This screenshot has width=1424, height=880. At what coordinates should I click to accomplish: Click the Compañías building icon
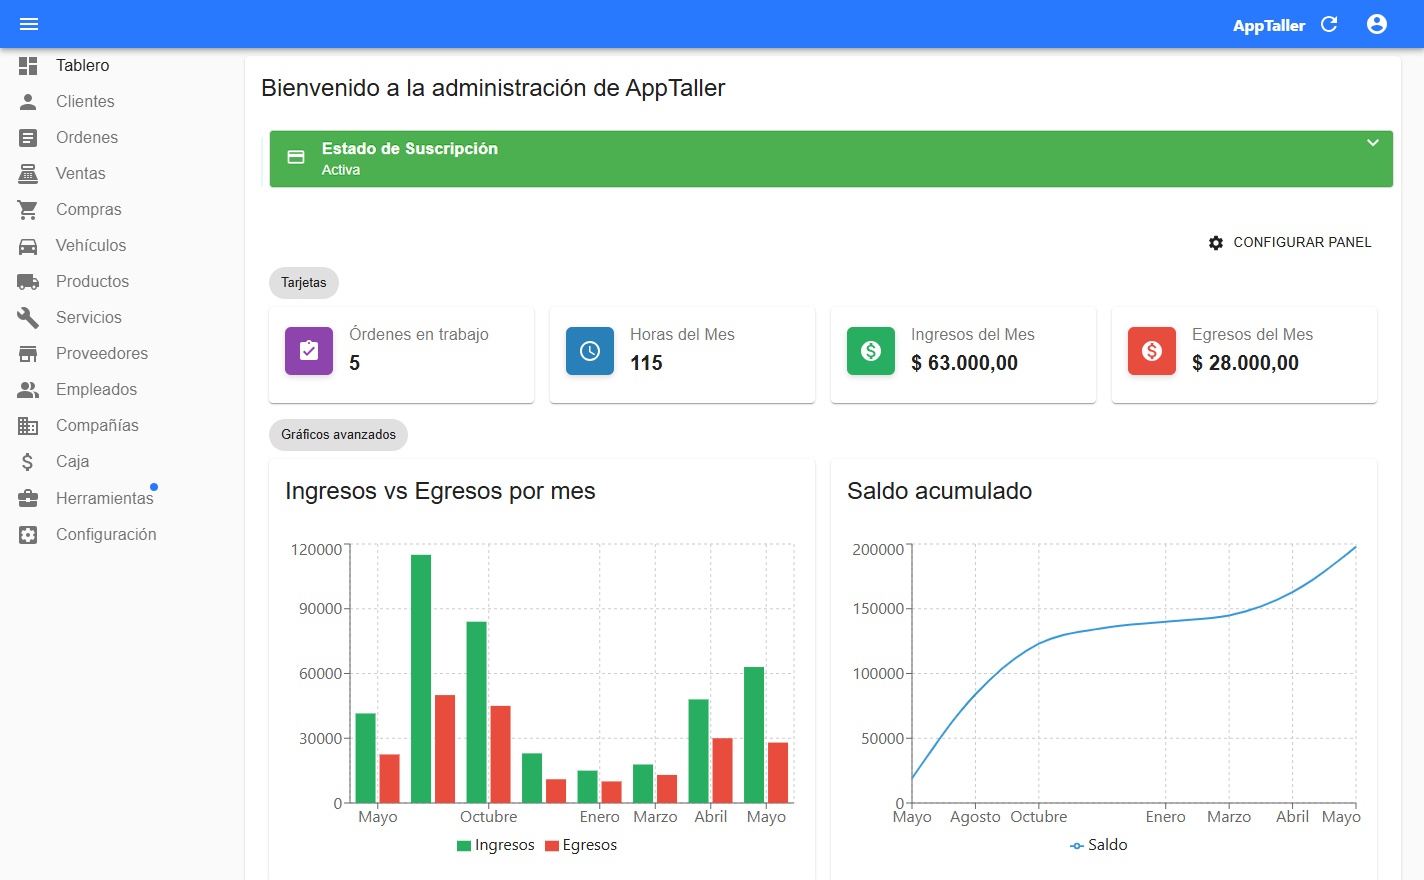click(x=28, y=426)
